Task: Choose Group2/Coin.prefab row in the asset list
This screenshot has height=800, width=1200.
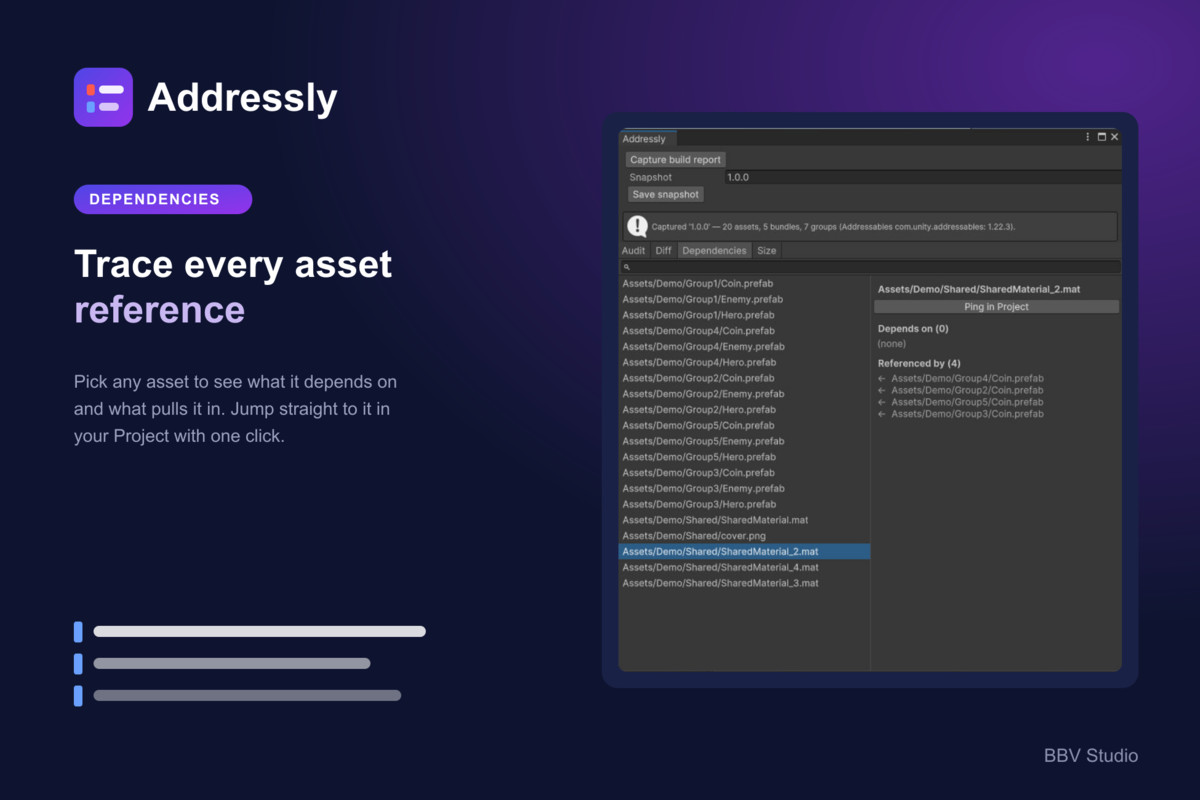Action: [x=744, y=378]
